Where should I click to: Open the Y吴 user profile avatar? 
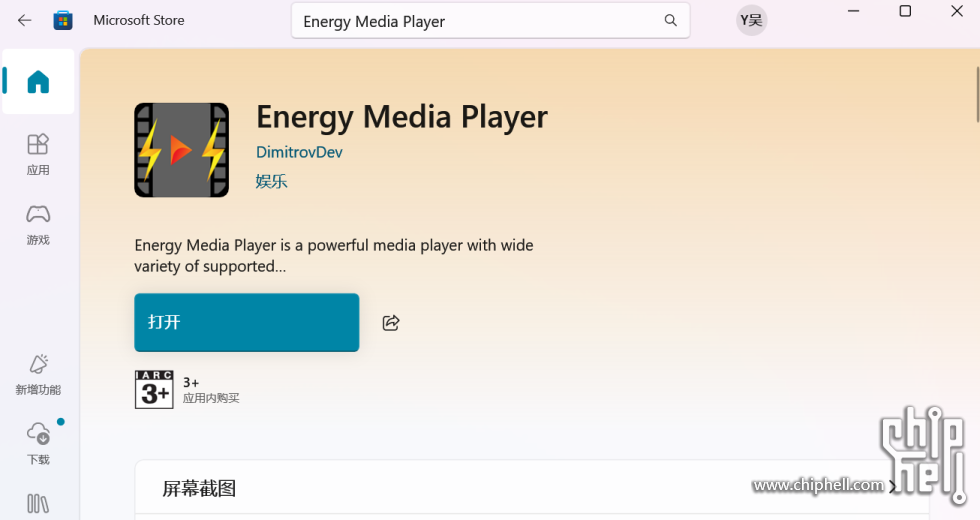click(x=751, y=21)
